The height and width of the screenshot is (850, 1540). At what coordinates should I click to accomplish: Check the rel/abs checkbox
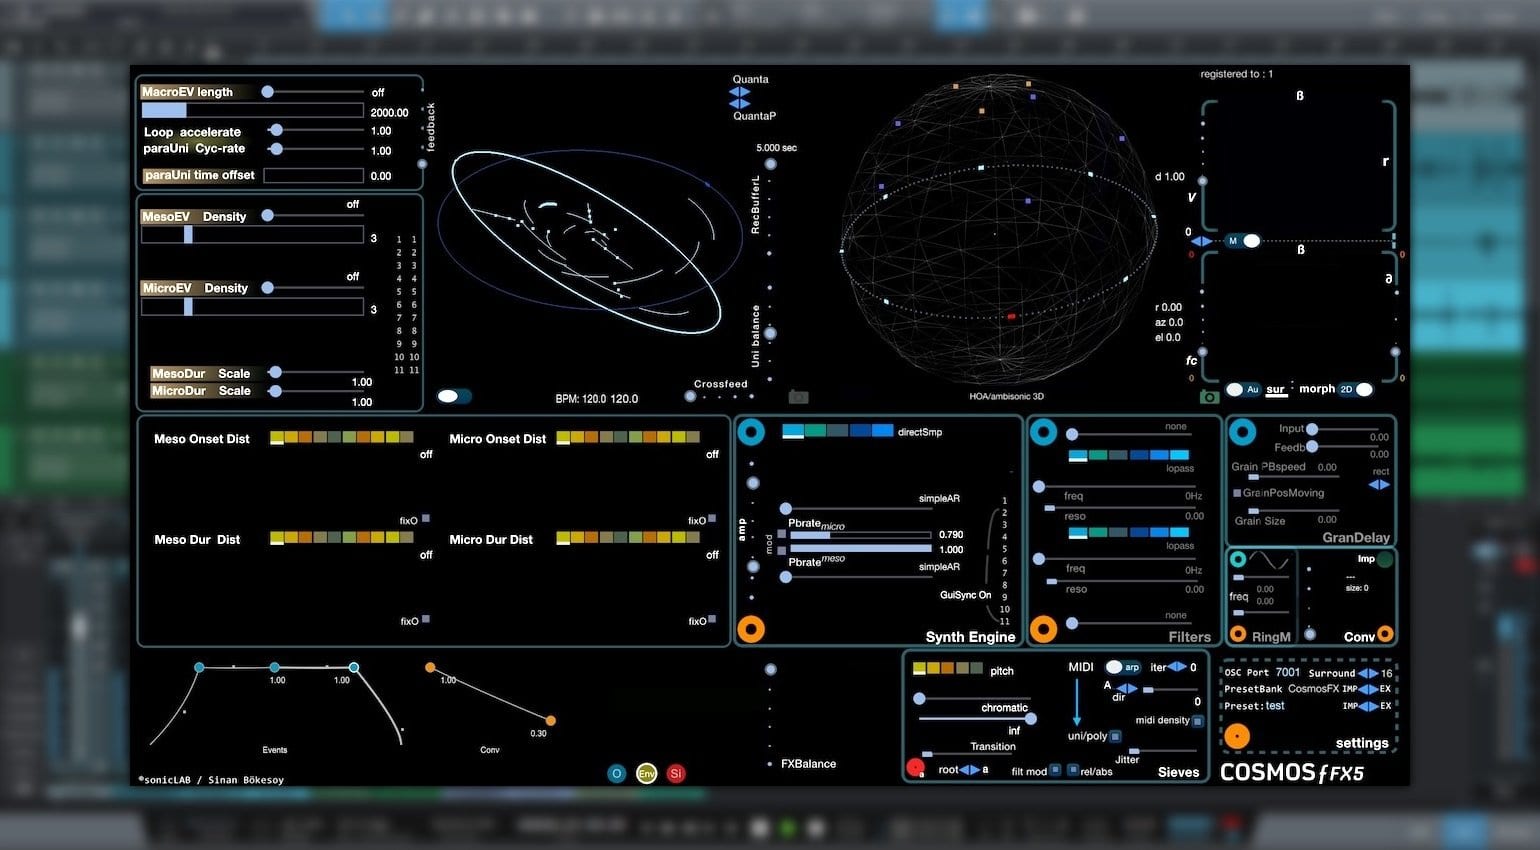tap(1073, 770)
